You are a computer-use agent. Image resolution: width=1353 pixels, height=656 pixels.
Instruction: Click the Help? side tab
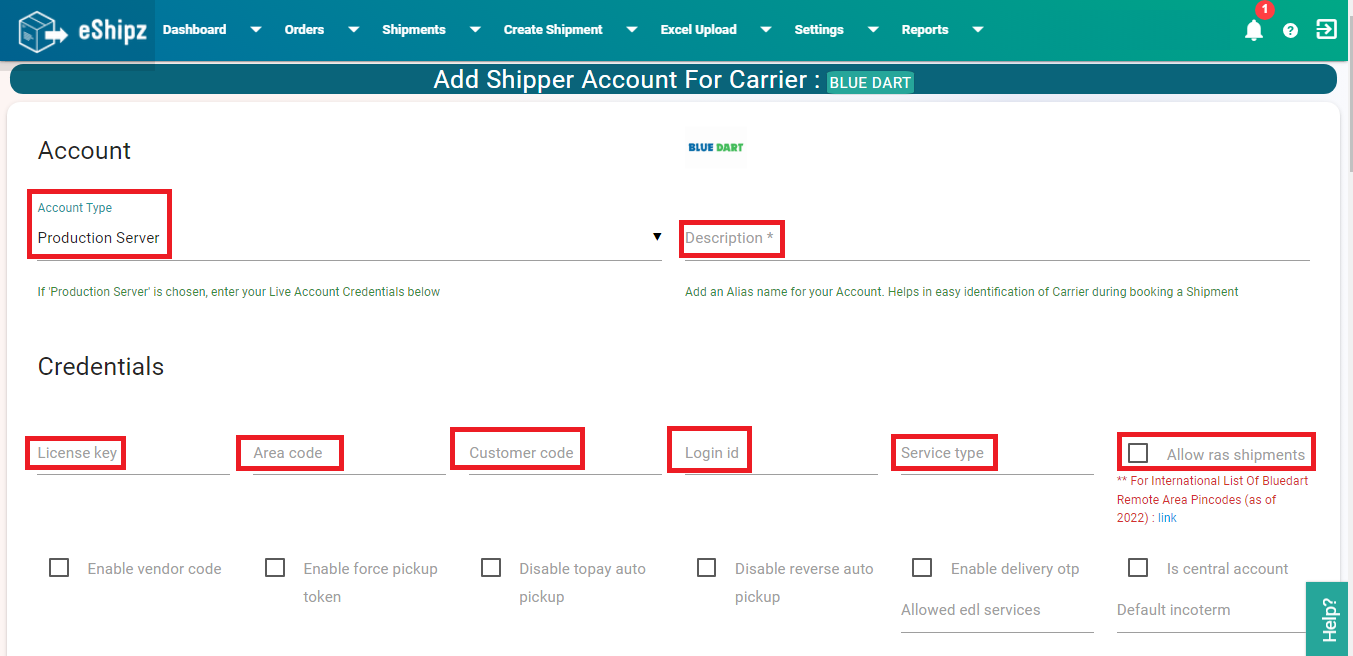pos(1328,619)
